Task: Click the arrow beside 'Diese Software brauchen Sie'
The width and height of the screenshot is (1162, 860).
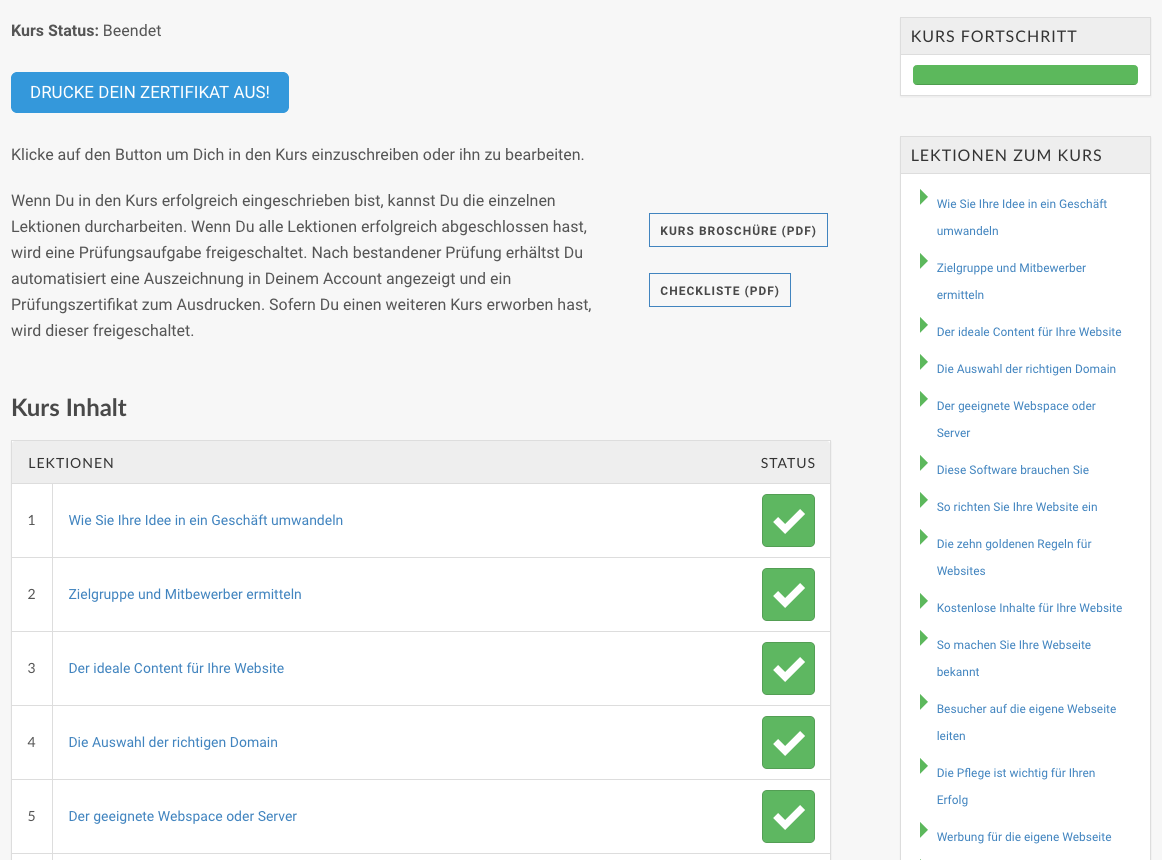Action: [923, 463]
